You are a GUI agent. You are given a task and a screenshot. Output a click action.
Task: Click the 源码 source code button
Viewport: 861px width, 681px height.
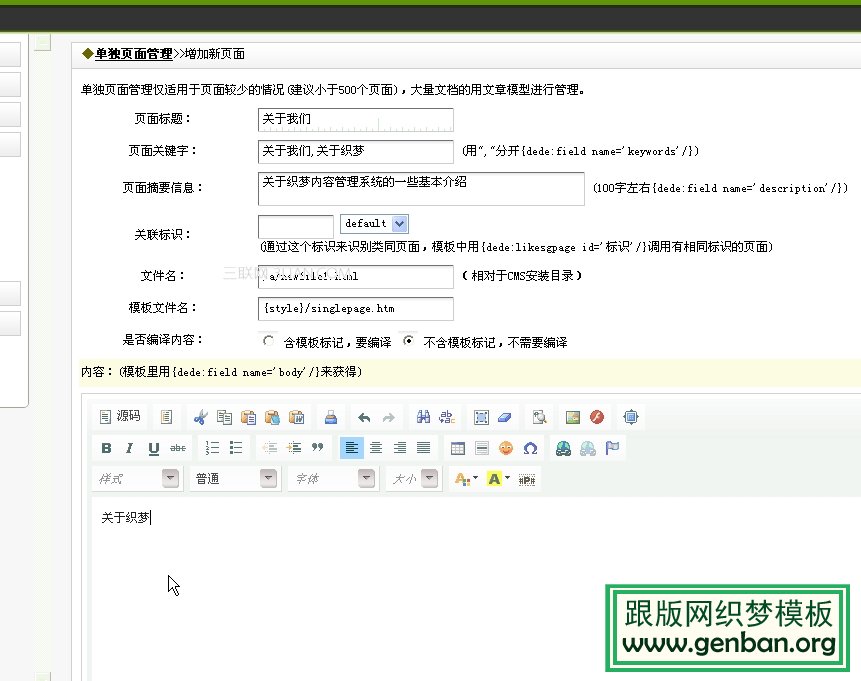119,417
